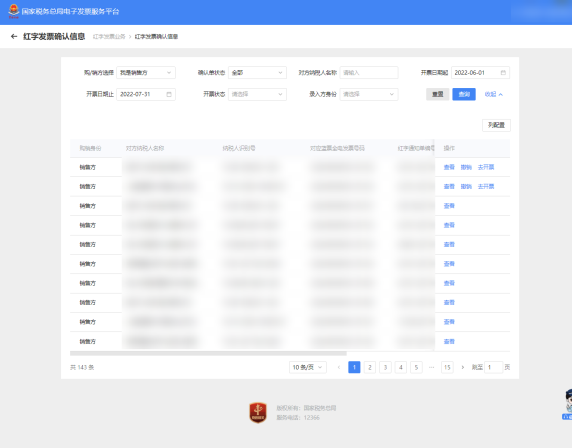Collapse the filters with 收起 chevron
572x448 pixels.
tap(494, 94)
